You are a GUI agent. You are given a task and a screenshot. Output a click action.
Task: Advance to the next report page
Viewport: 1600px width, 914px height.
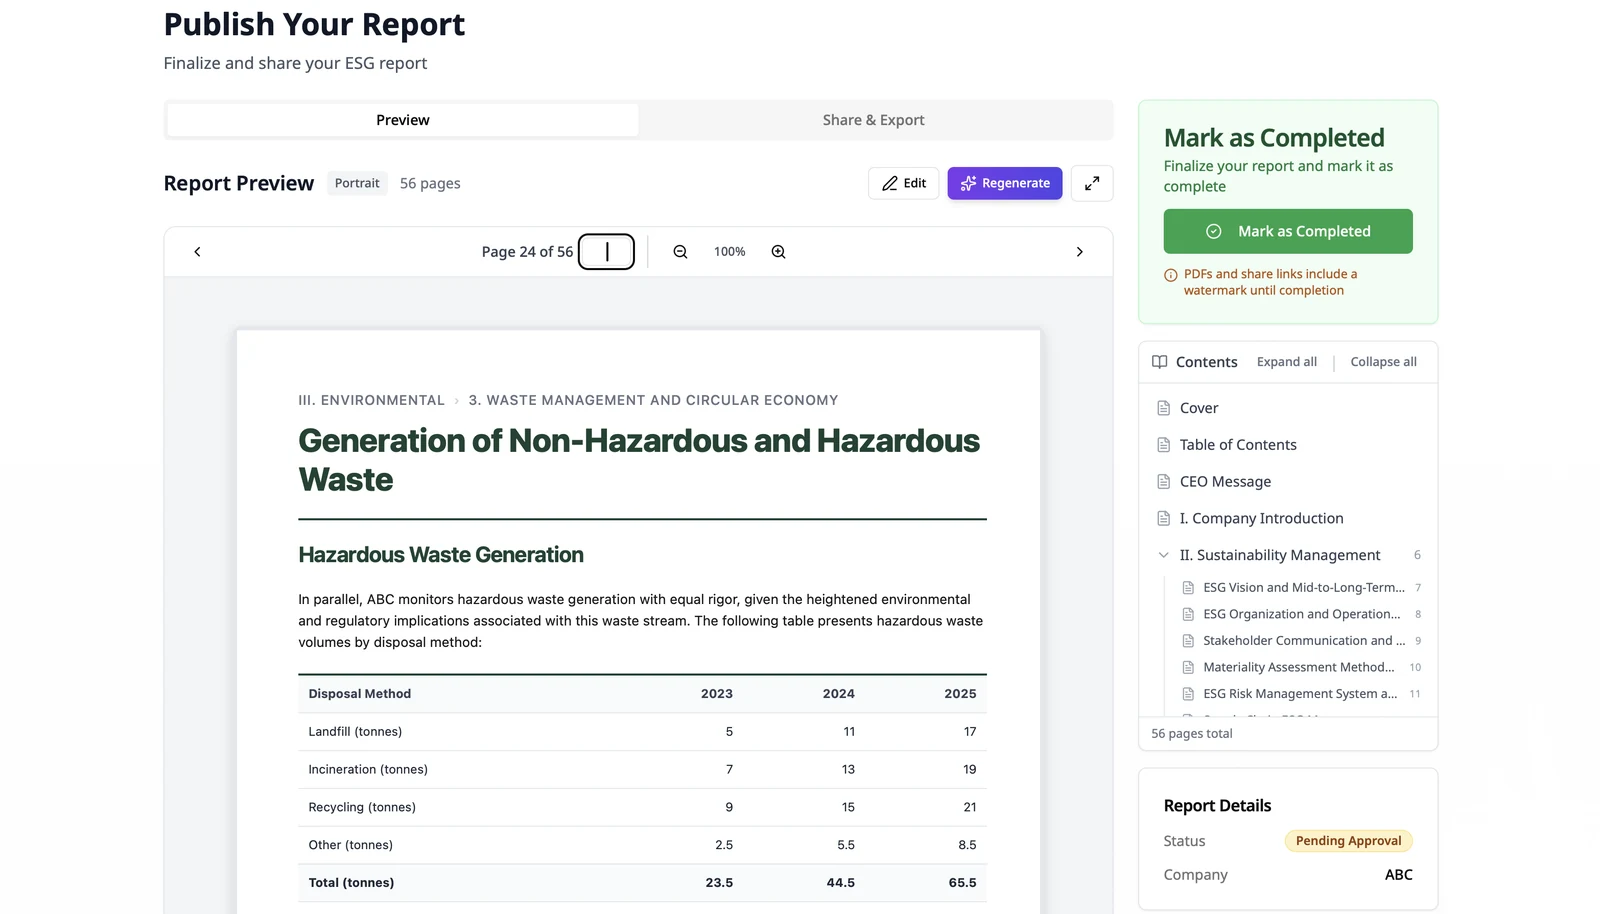1079,252
